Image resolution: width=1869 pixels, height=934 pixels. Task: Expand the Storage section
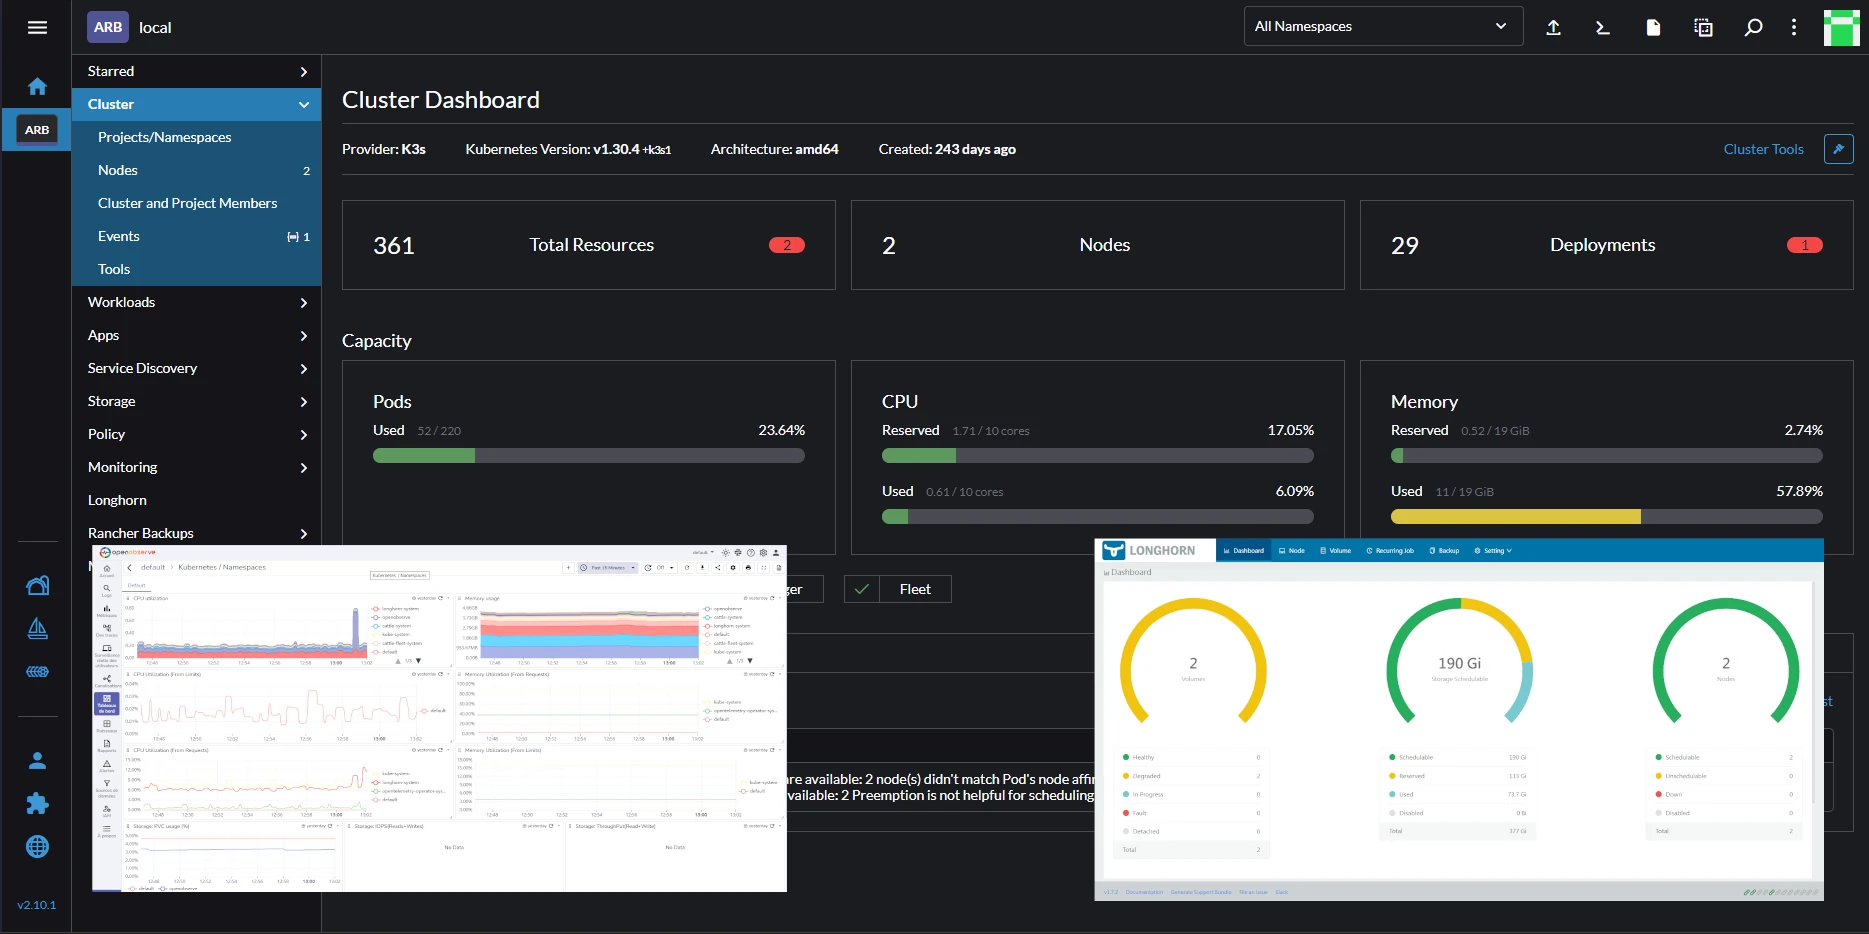tap(197, 401)
